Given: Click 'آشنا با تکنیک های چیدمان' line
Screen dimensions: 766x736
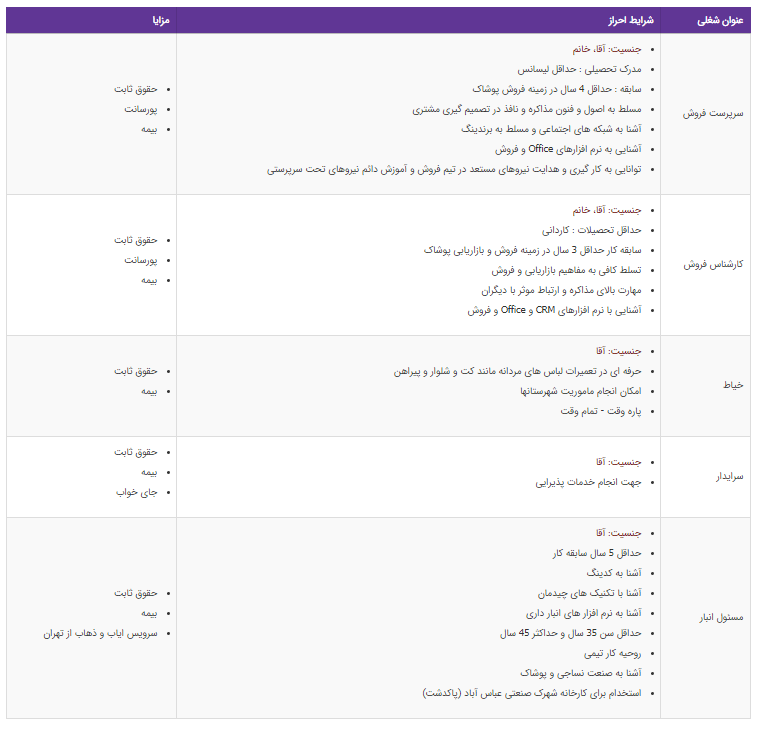Looking at the screenshot, I should [x=590, y=593].
